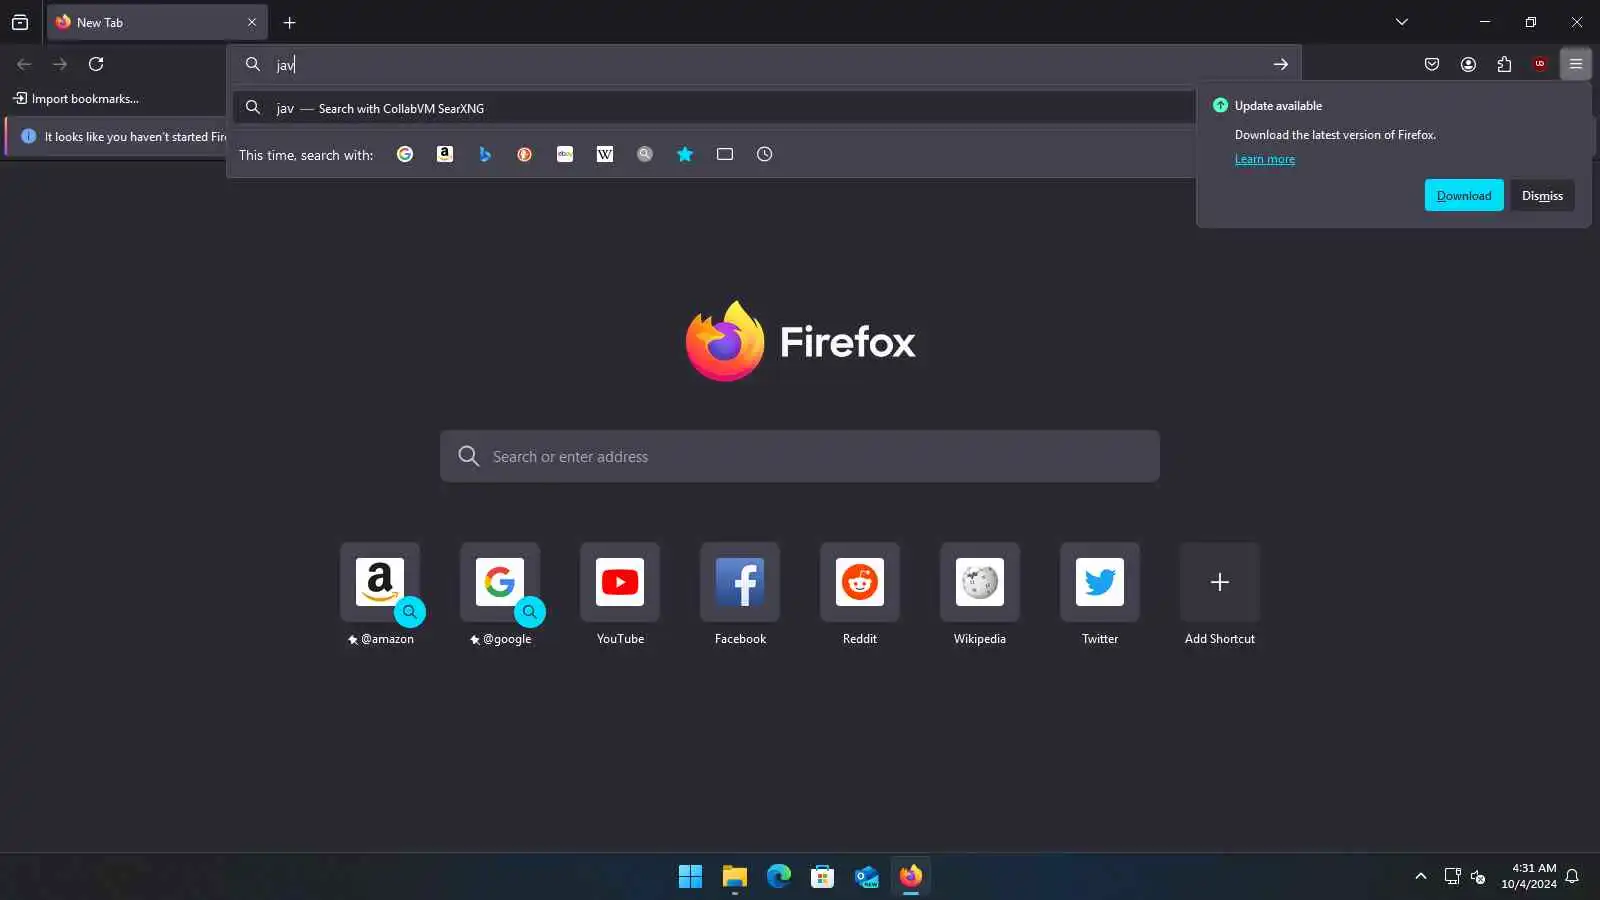Open the Firefox account menu

point(1468,64)
